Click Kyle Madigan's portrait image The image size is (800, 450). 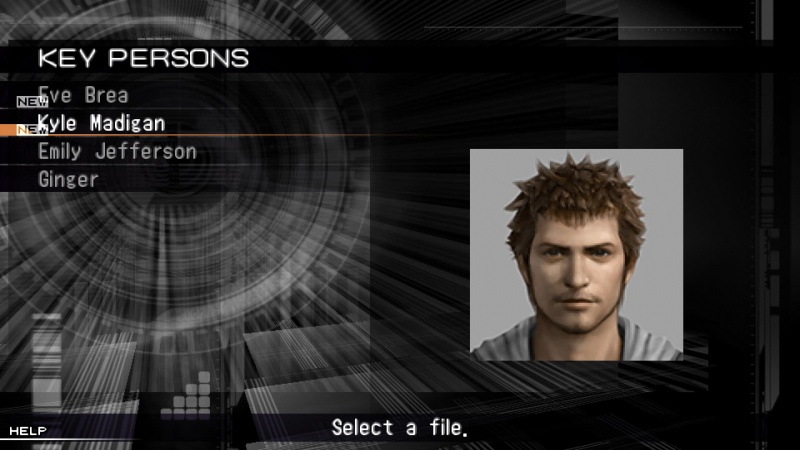576,255
